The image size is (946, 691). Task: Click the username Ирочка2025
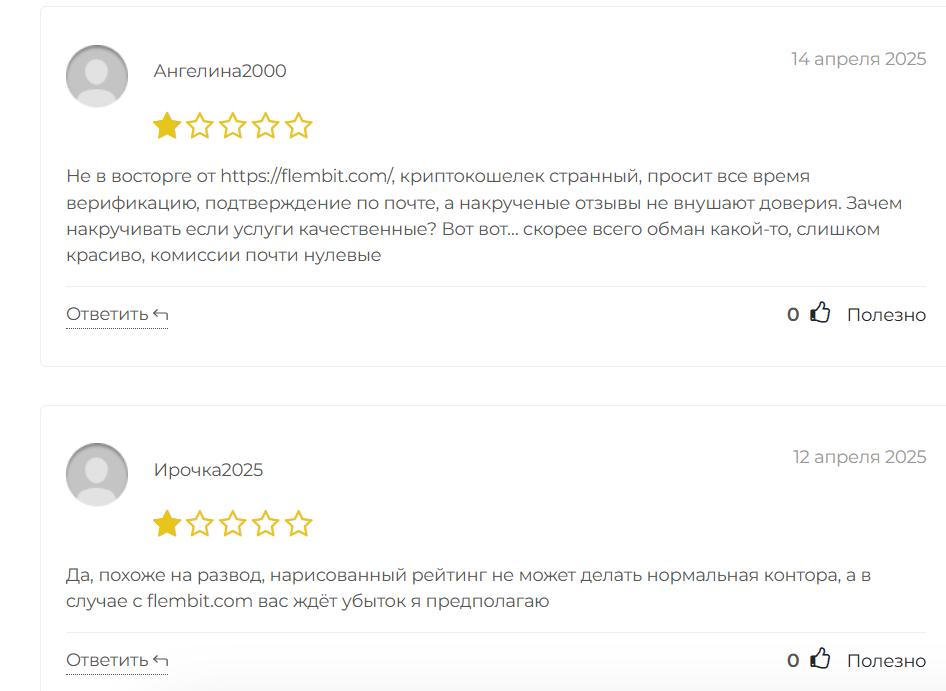point(208,470)
